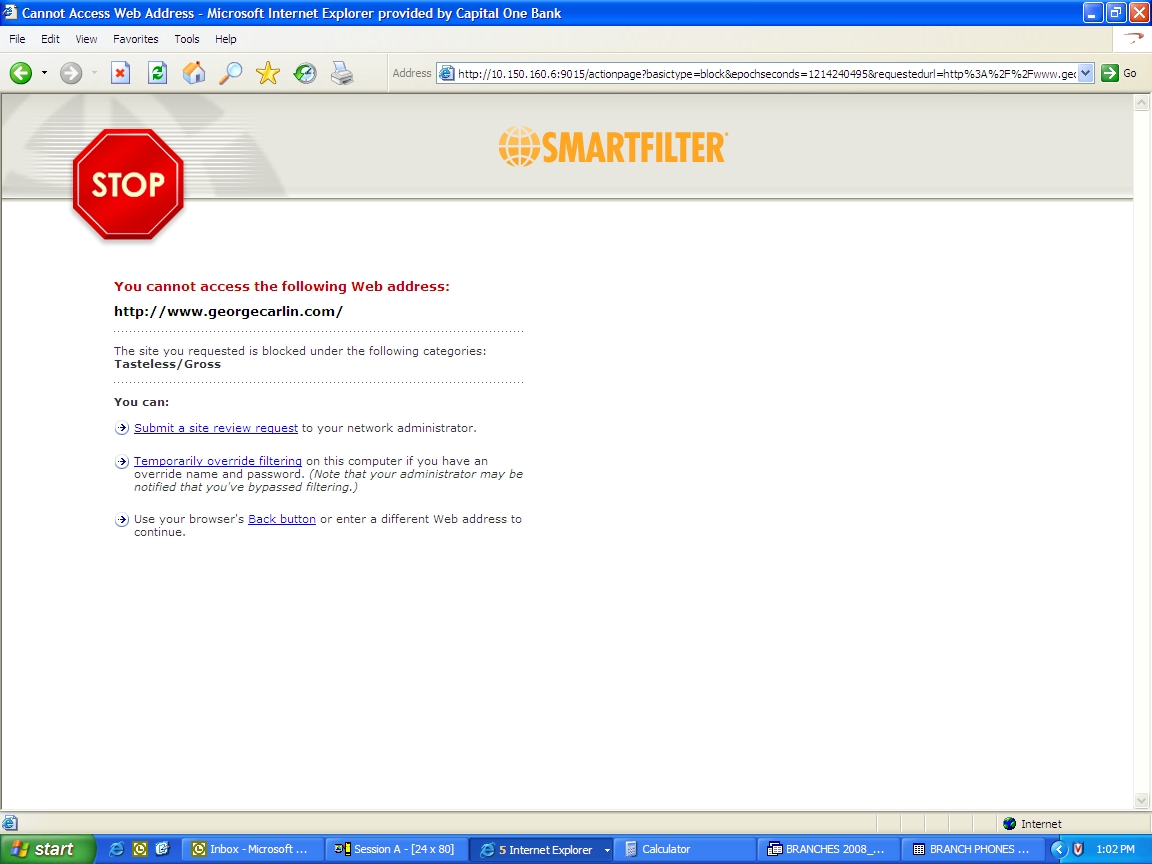Open Favorites star icon
The height and width of the screenshot is (864, 1152).
(267, 73)
